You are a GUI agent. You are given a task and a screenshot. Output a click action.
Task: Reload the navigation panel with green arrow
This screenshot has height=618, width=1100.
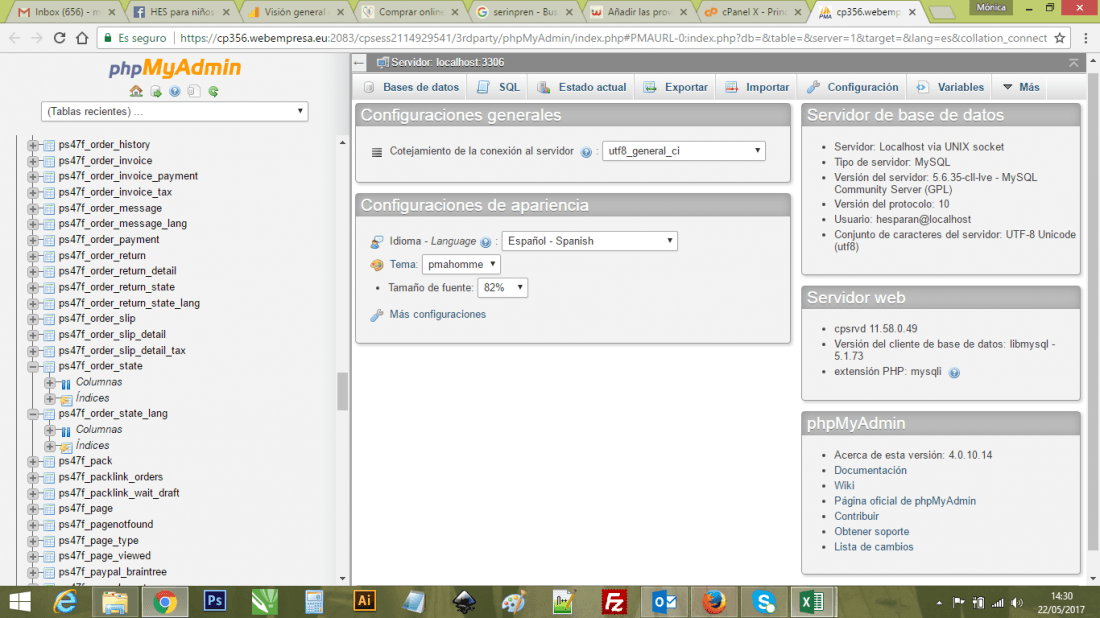click(213, 91)
